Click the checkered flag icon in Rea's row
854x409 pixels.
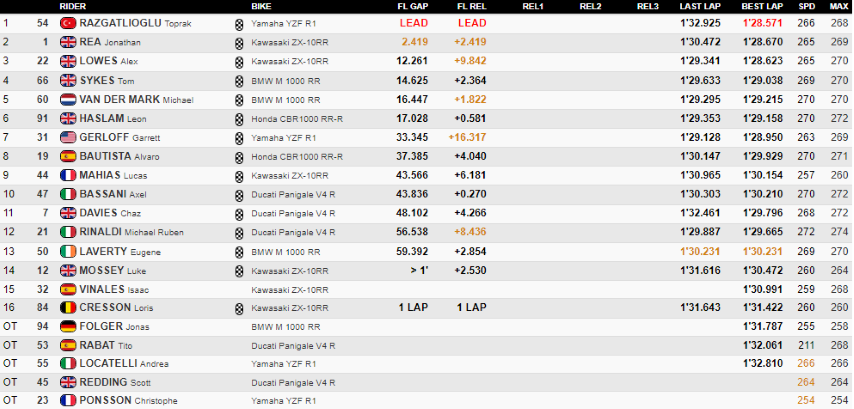tap(238, 42)
